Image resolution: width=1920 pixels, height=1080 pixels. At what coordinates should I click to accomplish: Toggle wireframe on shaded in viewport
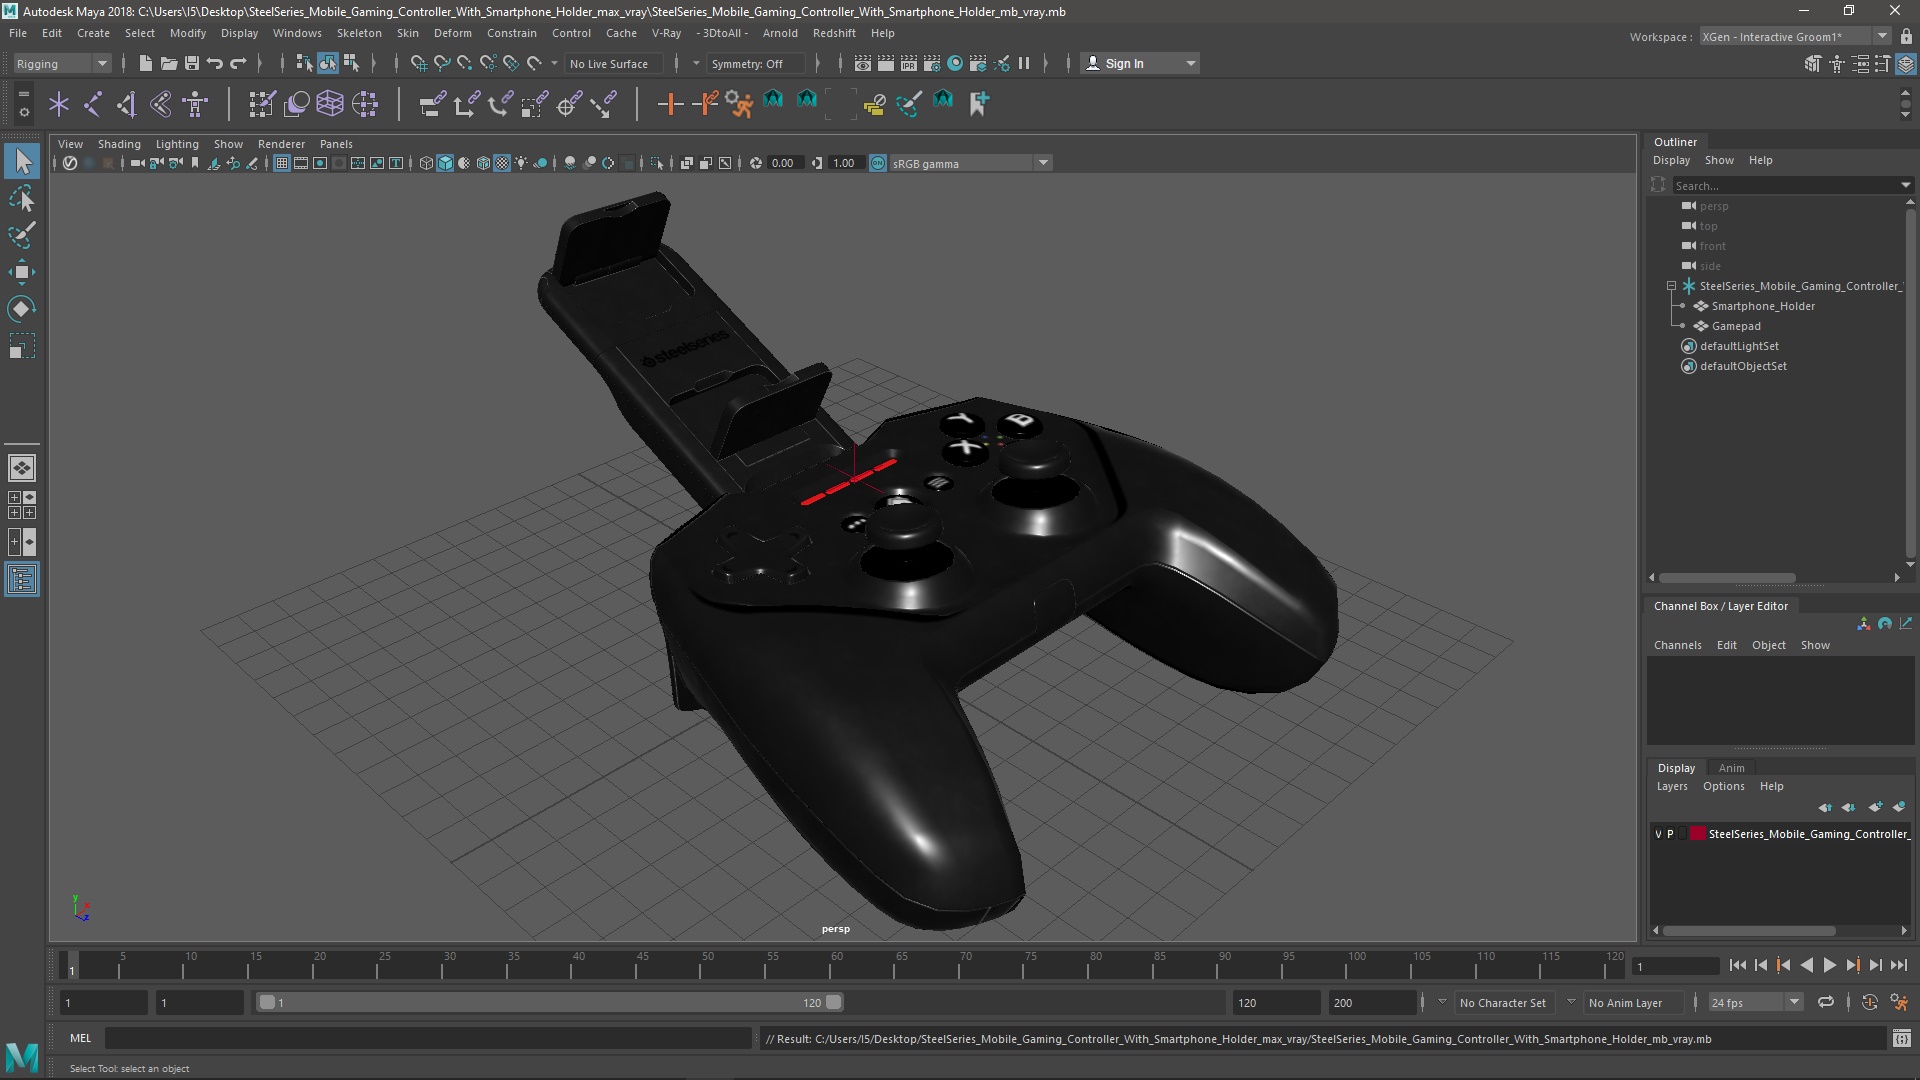[483, 163]
